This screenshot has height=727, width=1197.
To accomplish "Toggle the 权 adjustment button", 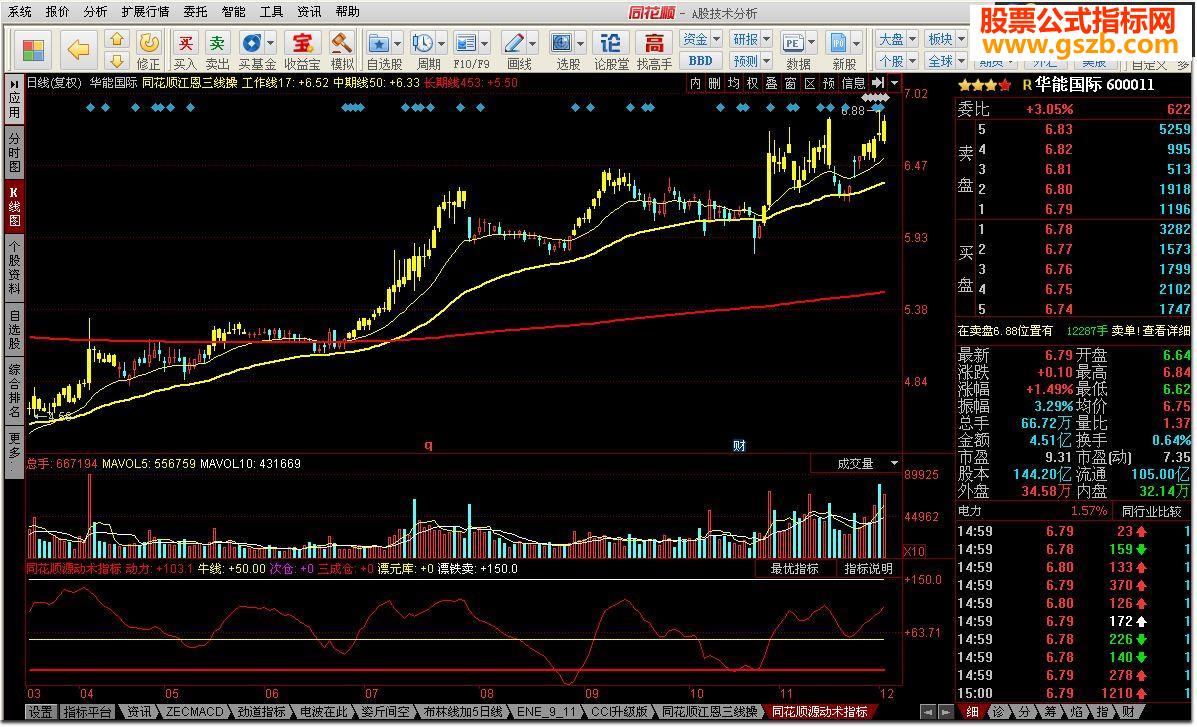I will pos(752,82).
